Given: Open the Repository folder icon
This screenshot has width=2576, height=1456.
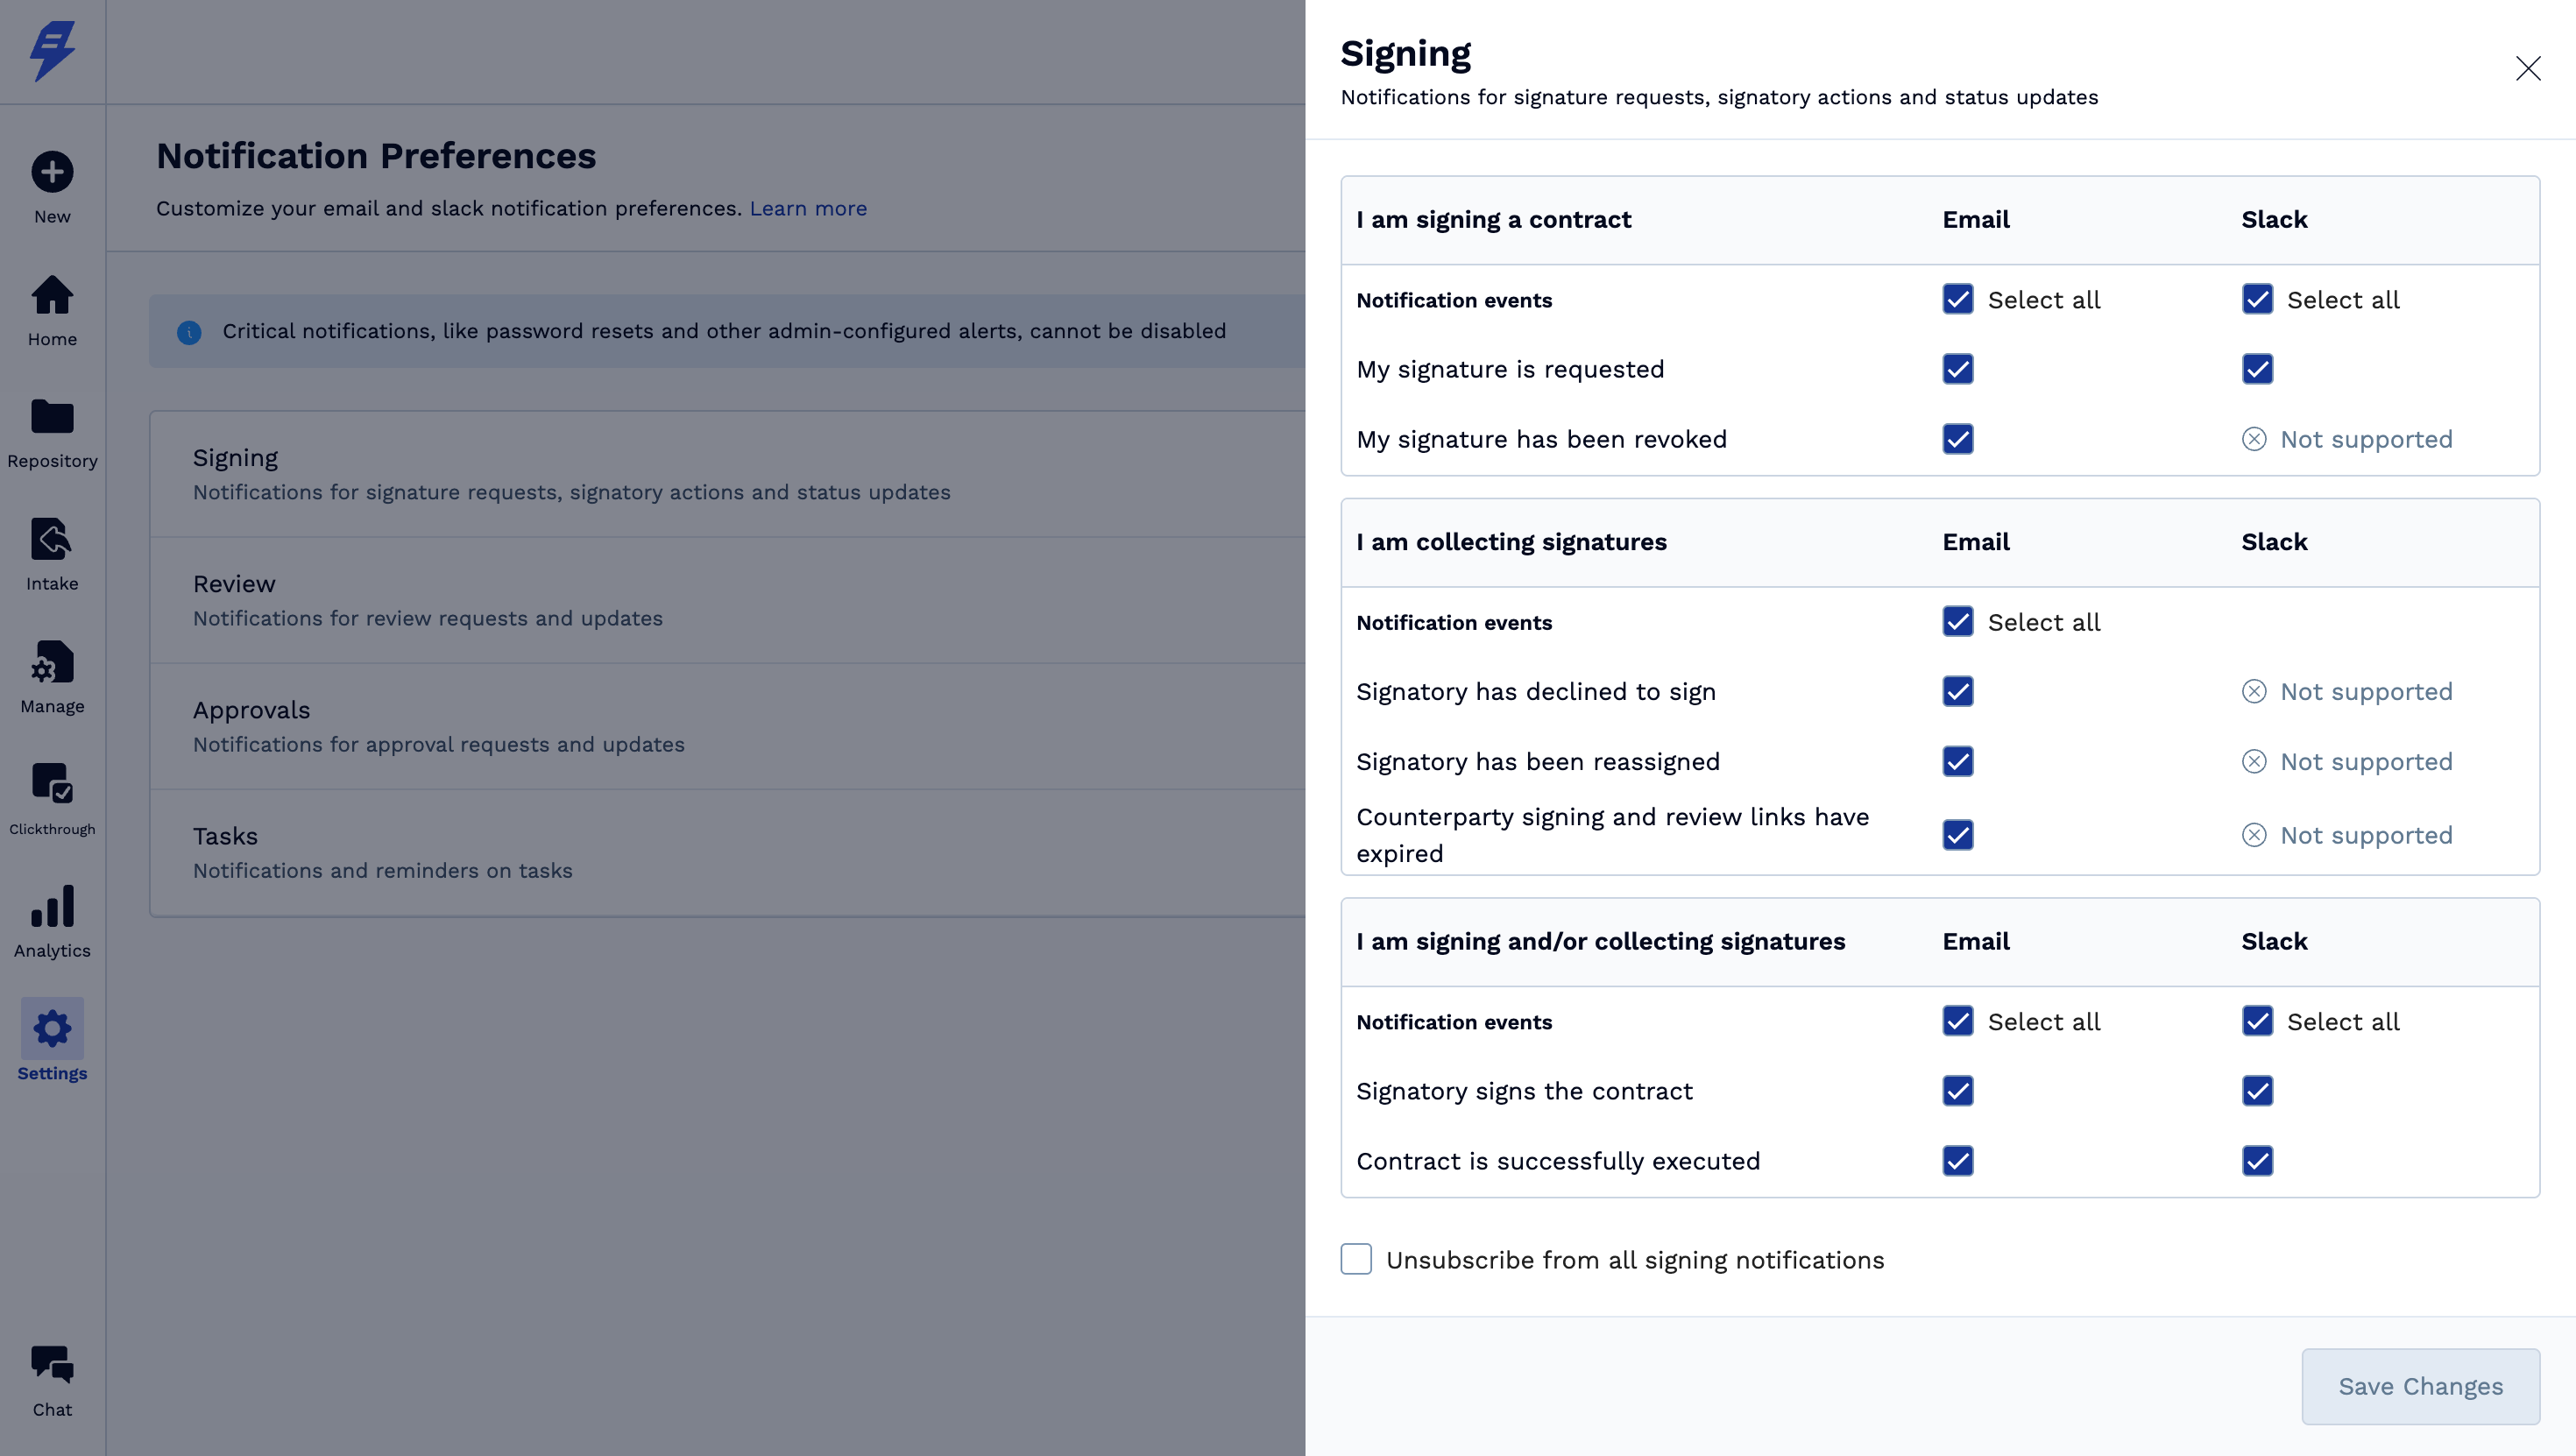Looking at the screenshot, I should point(52,418).
